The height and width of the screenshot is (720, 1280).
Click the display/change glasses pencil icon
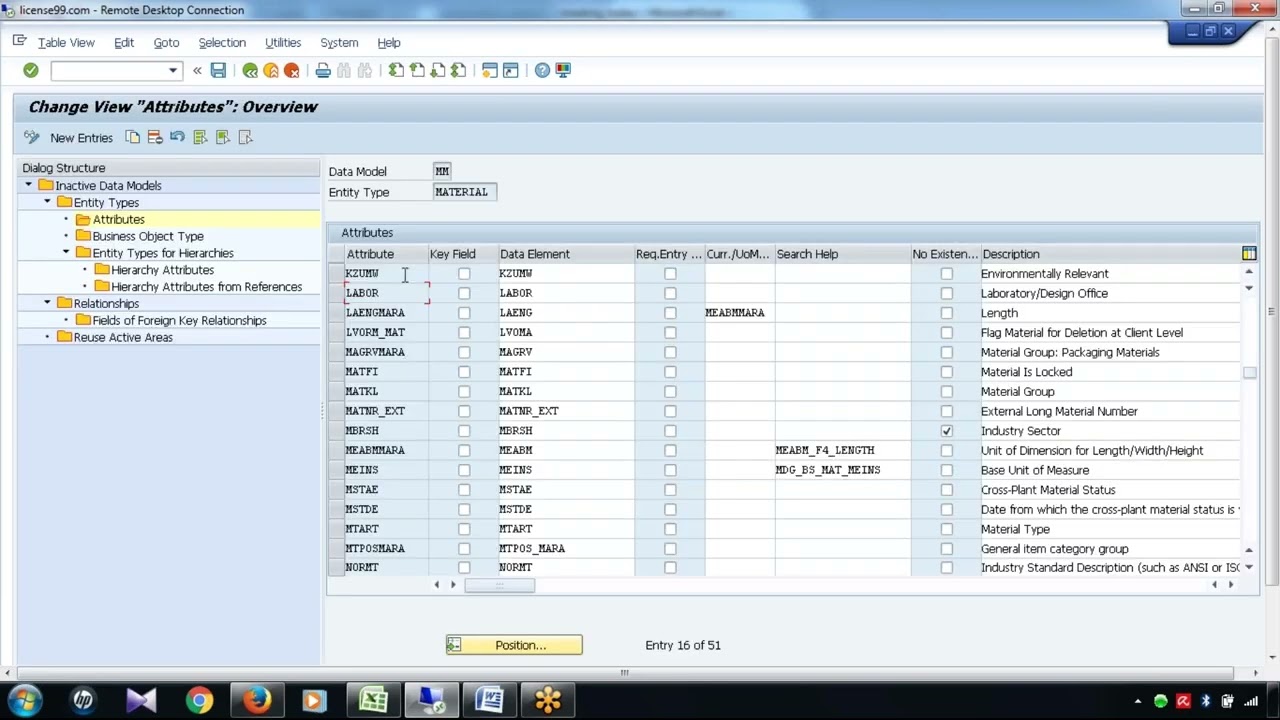click(x=31, y=137)
